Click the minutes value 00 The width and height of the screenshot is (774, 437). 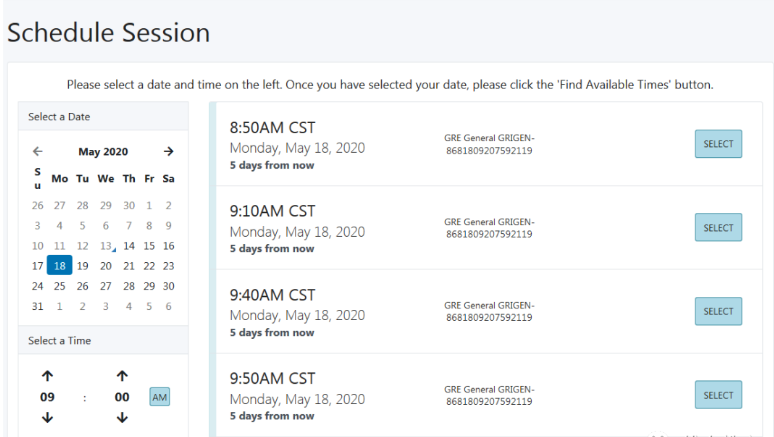122,397
